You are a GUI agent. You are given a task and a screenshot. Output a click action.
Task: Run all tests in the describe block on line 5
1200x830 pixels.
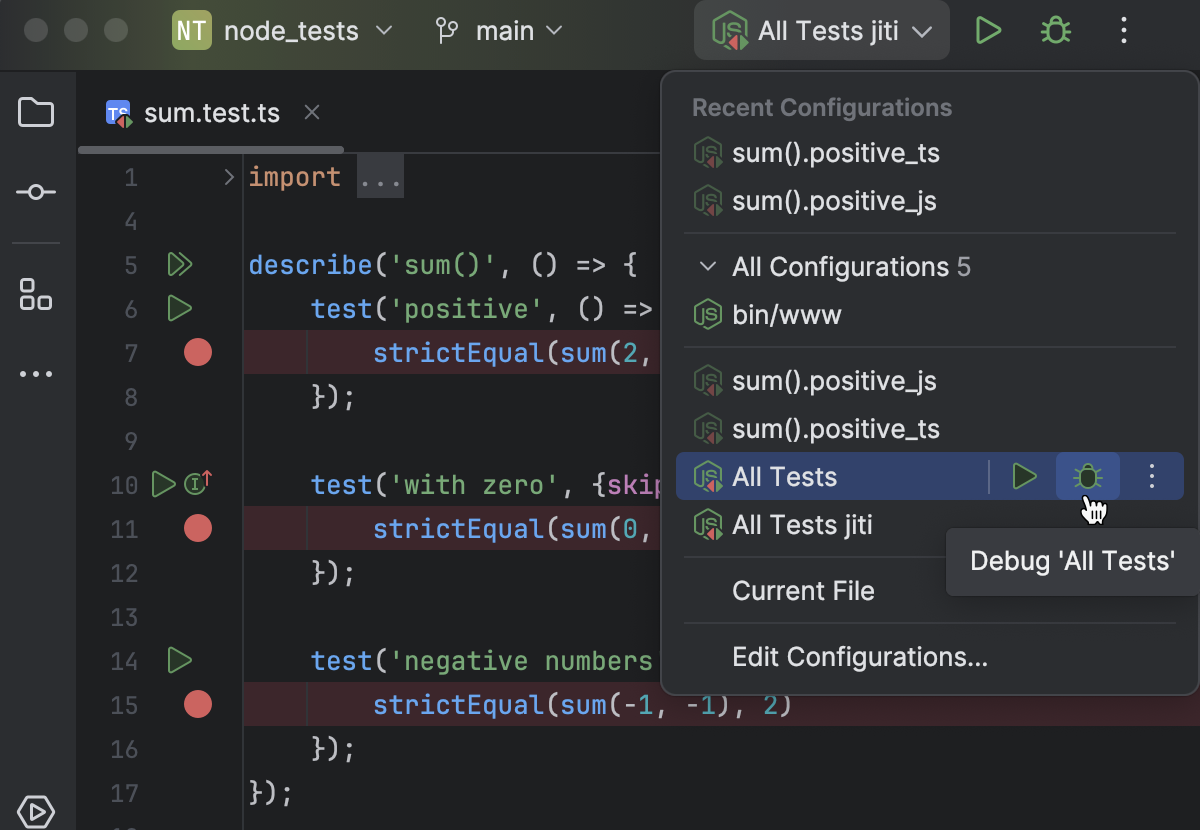pyautogui.click(x=180, y=265)
